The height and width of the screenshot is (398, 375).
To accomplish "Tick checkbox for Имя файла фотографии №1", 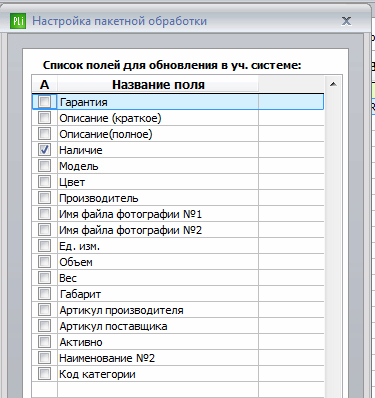I will (44, 213).
